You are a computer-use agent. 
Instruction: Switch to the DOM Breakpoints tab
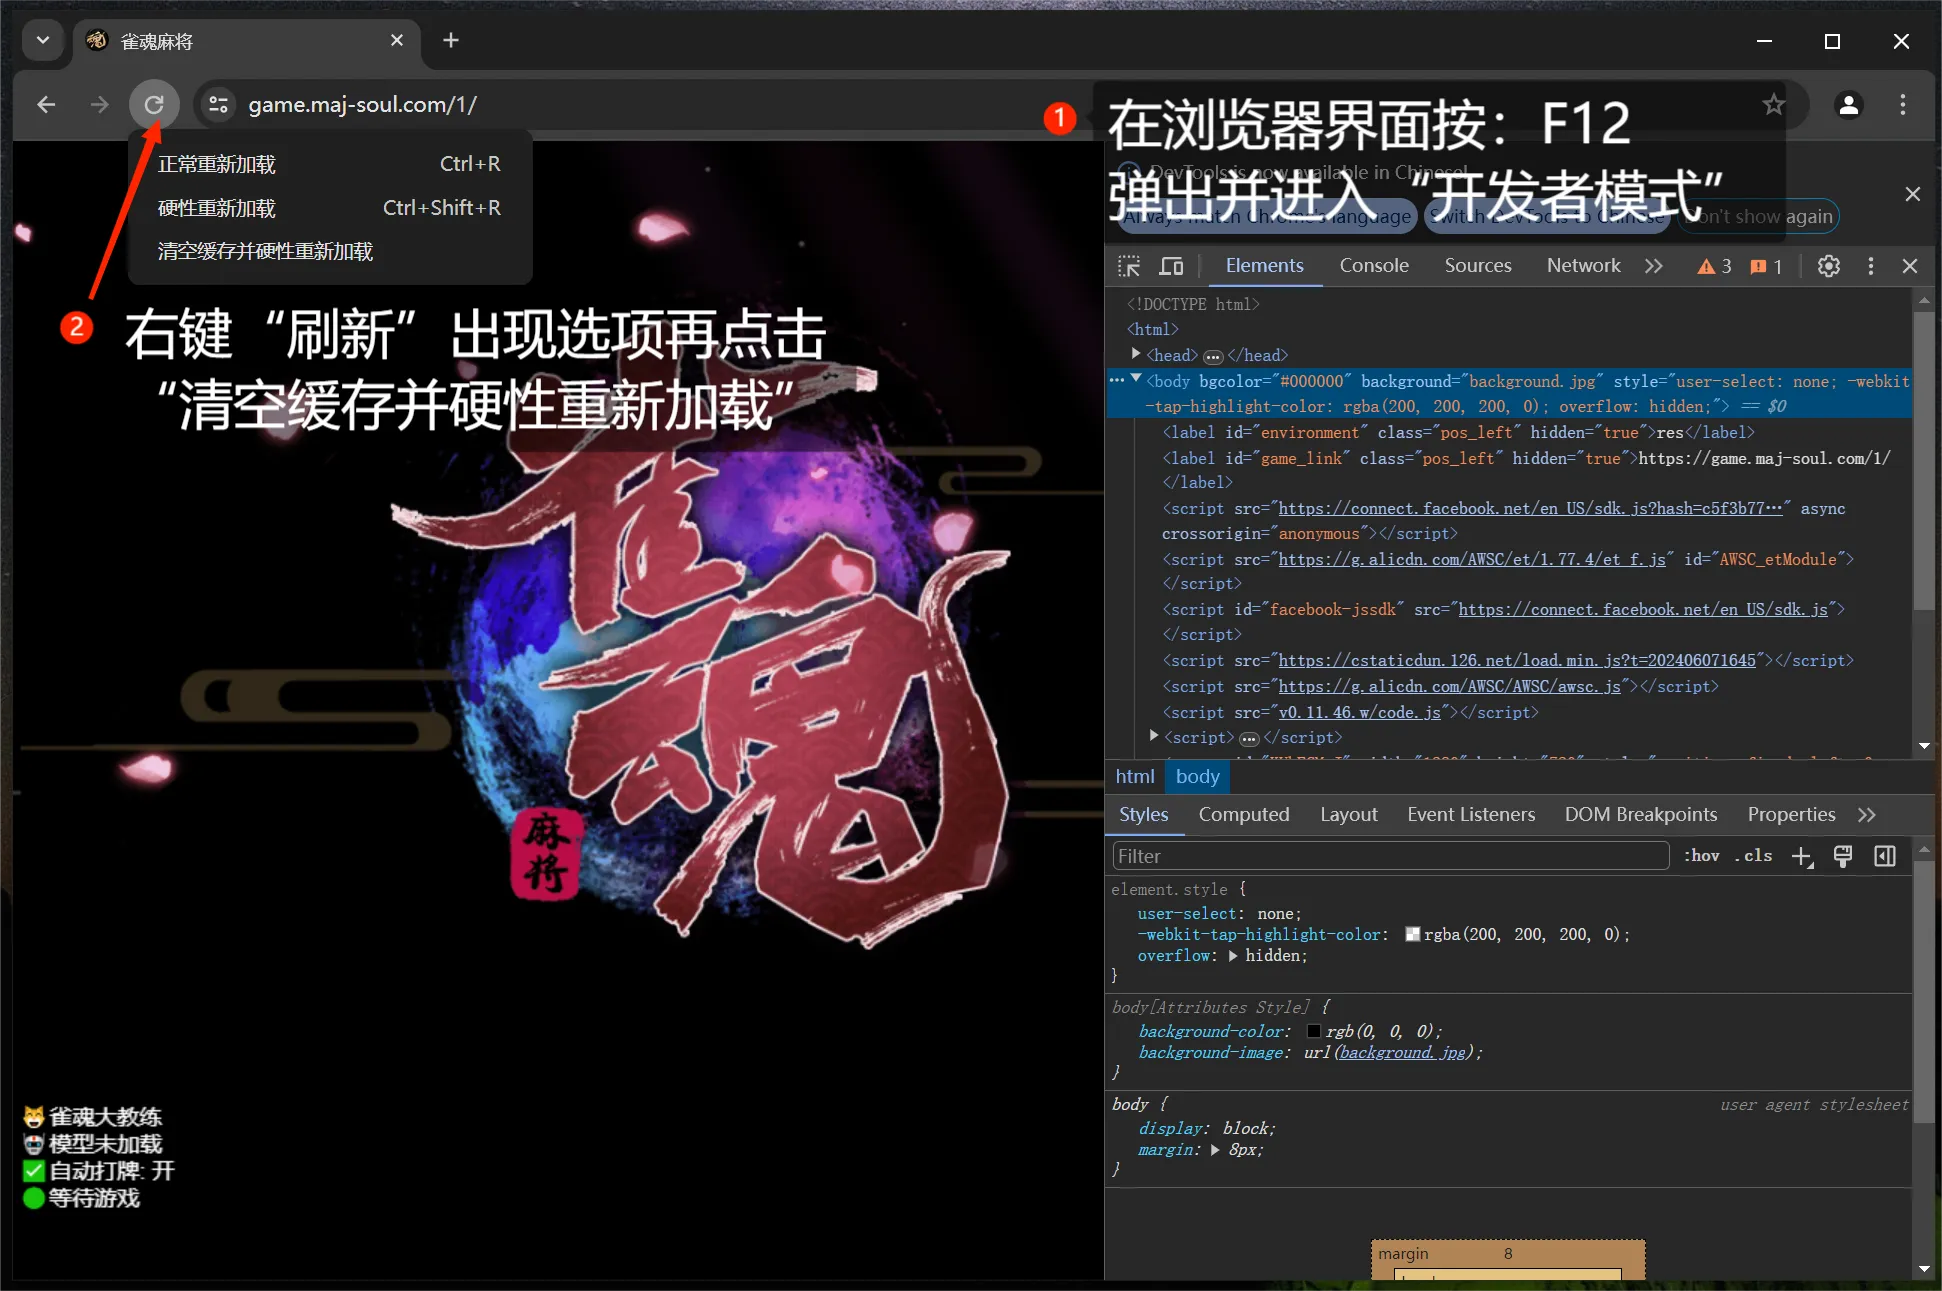[x=1641, y=814]
